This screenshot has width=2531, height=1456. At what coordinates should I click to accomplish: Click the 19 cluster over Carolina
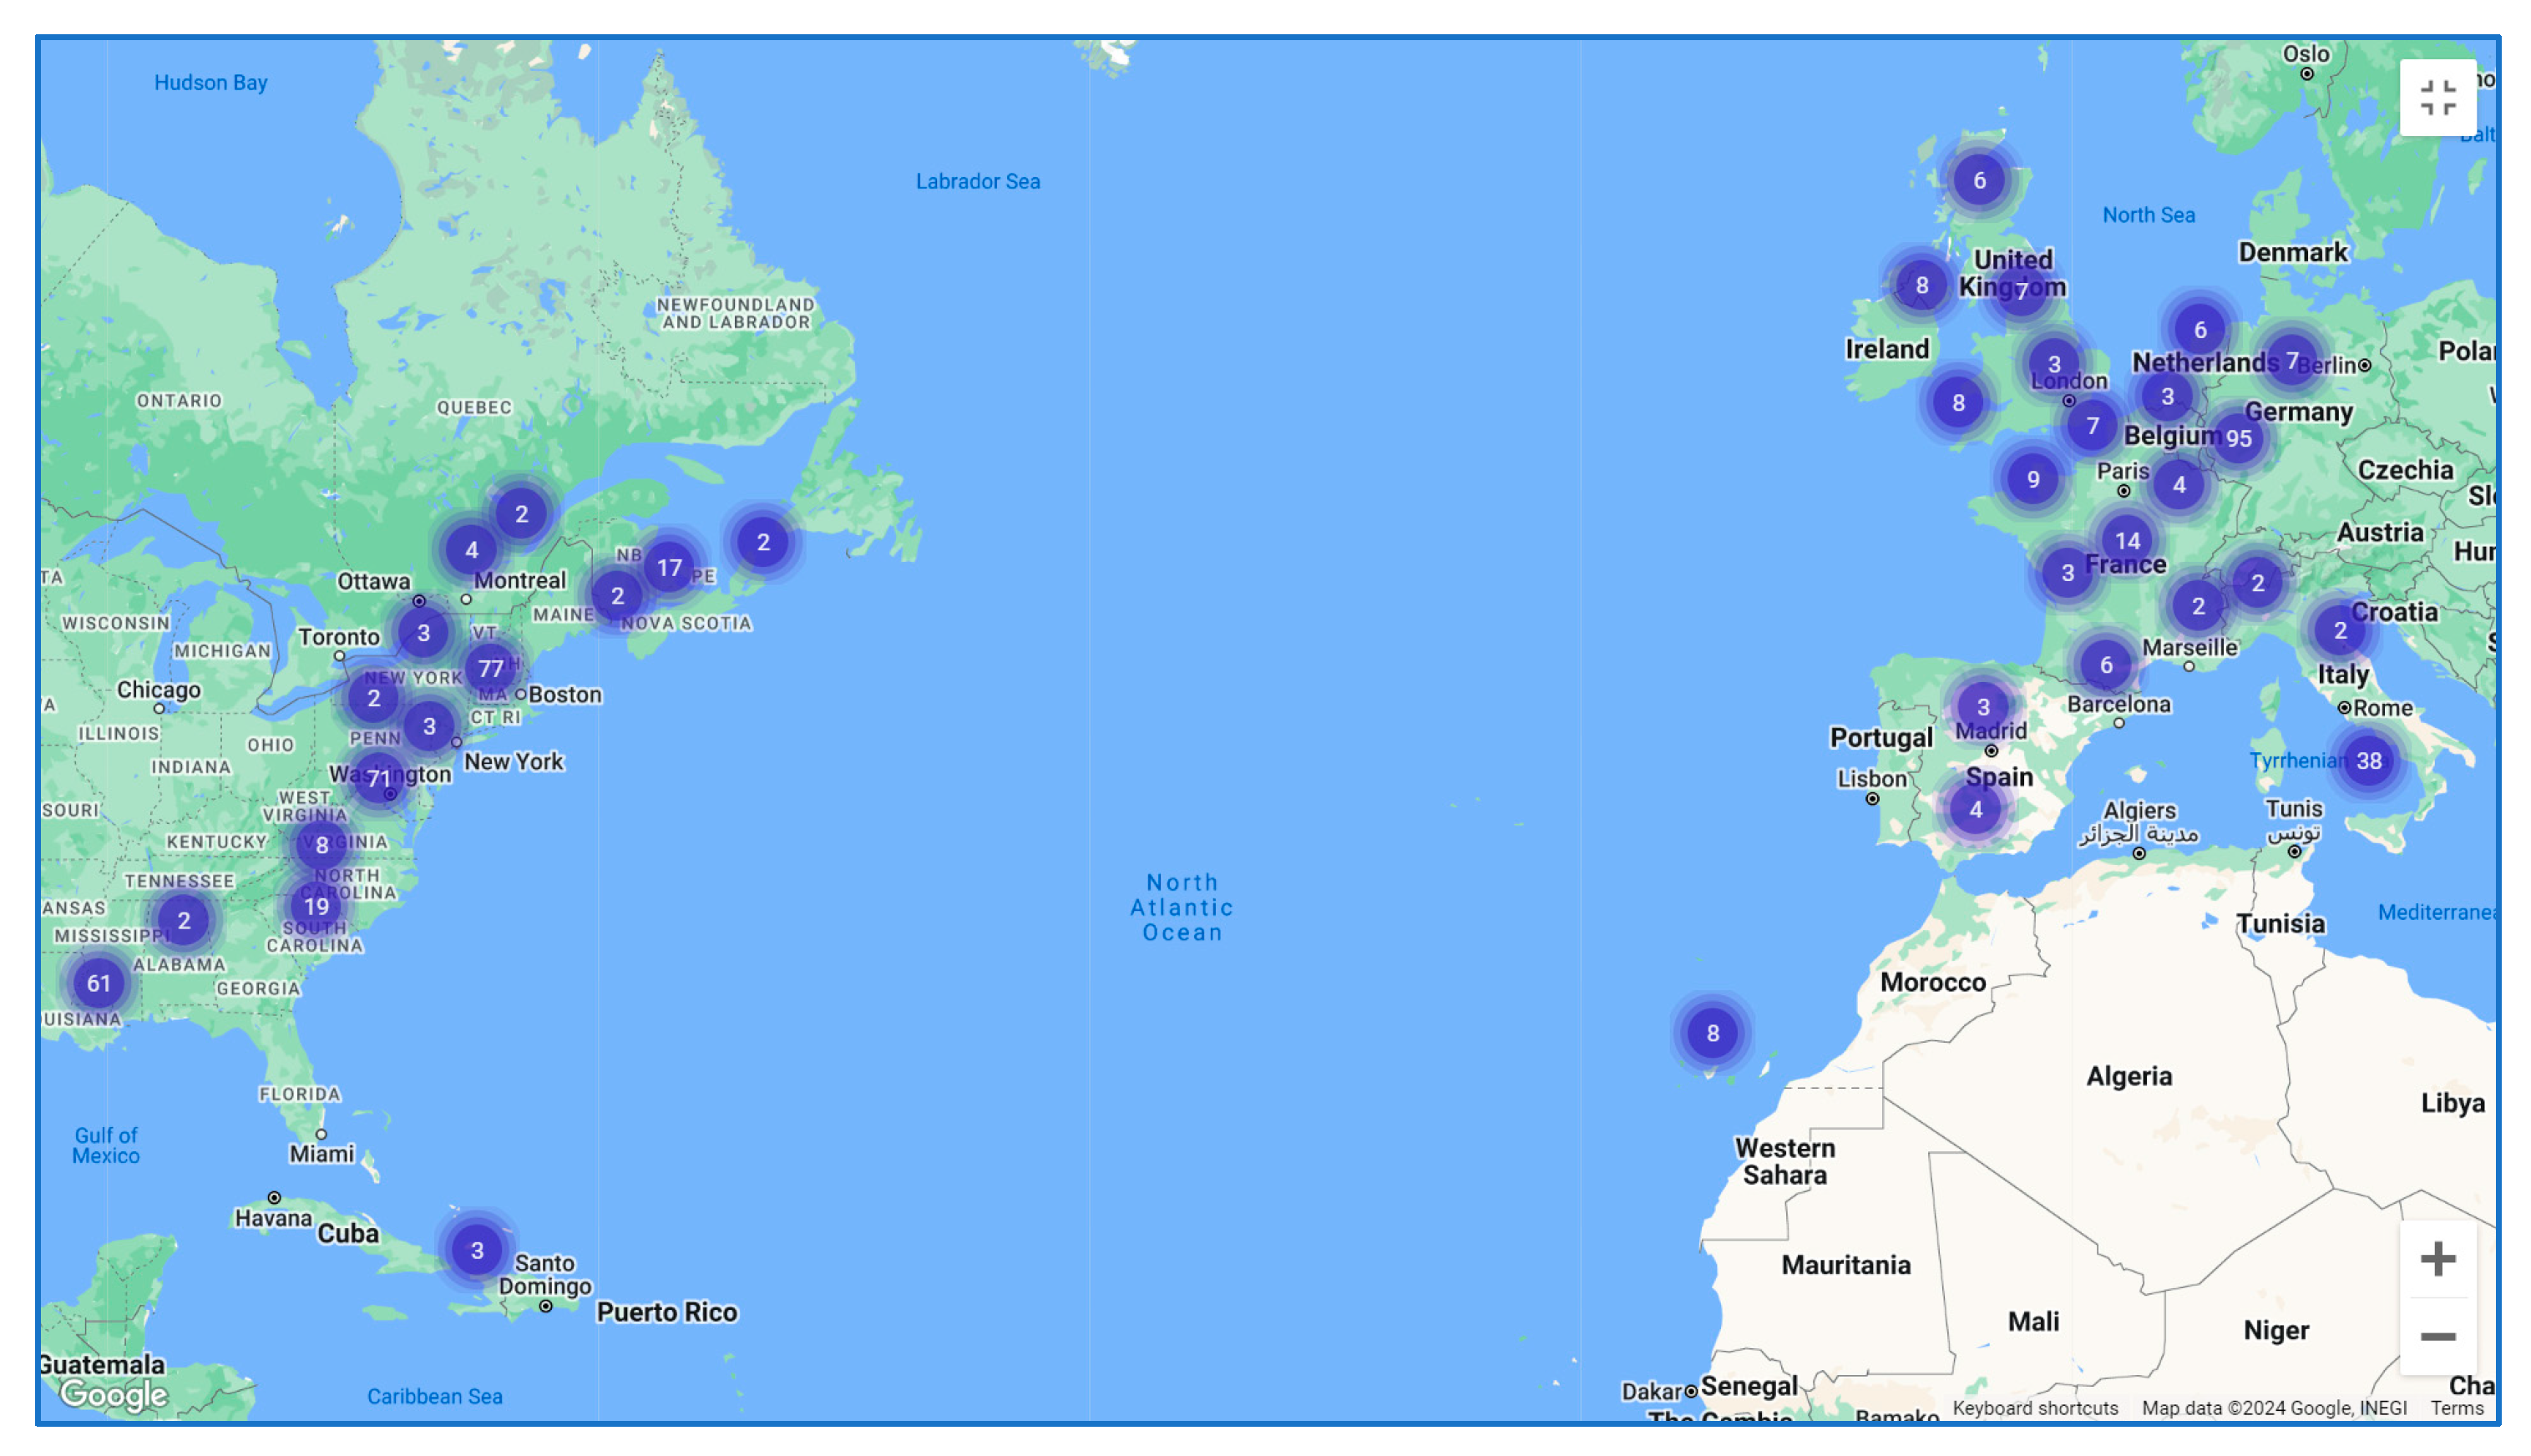coord(316,906)
